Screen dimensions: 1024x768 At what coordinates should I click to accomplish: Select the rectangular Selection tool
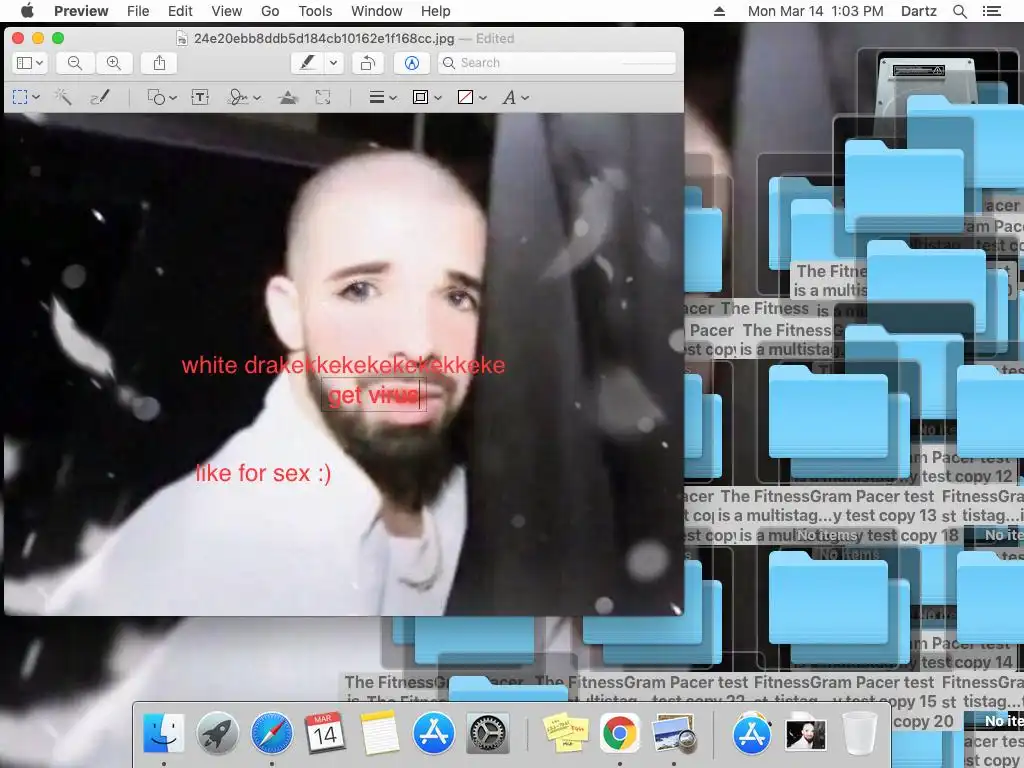(x=20, y=97)
